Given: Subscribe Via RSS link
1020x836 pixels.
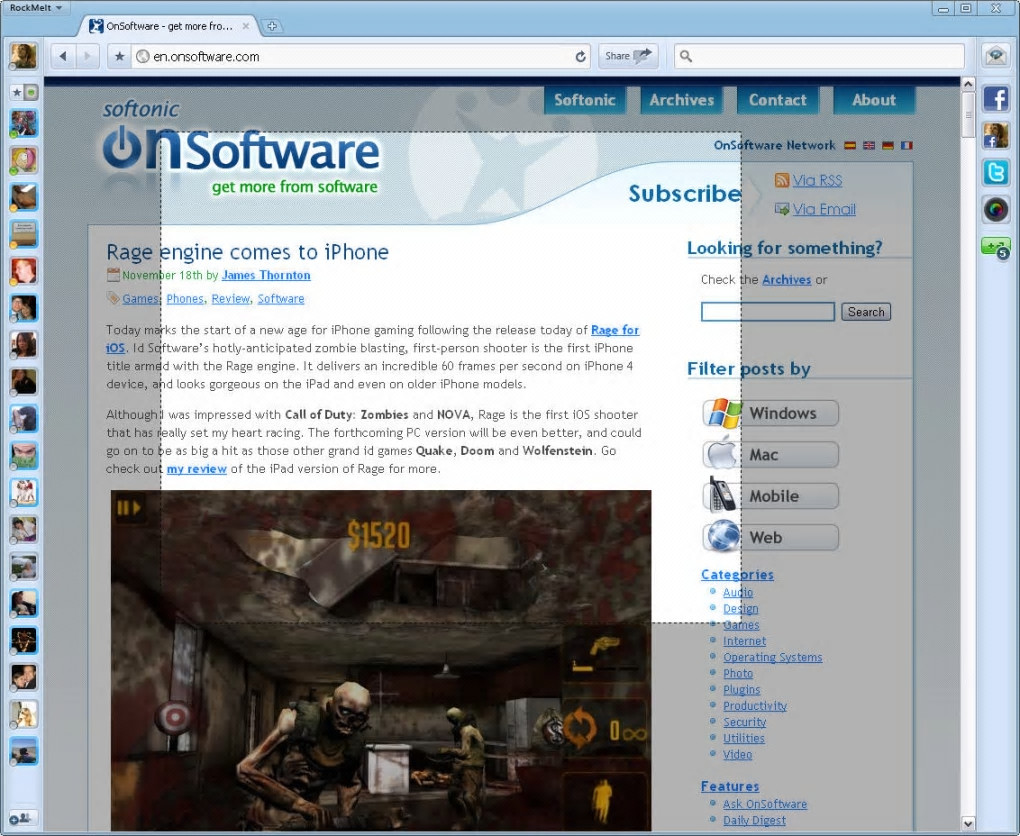Looking at the screenshot, I should point(817,181).
